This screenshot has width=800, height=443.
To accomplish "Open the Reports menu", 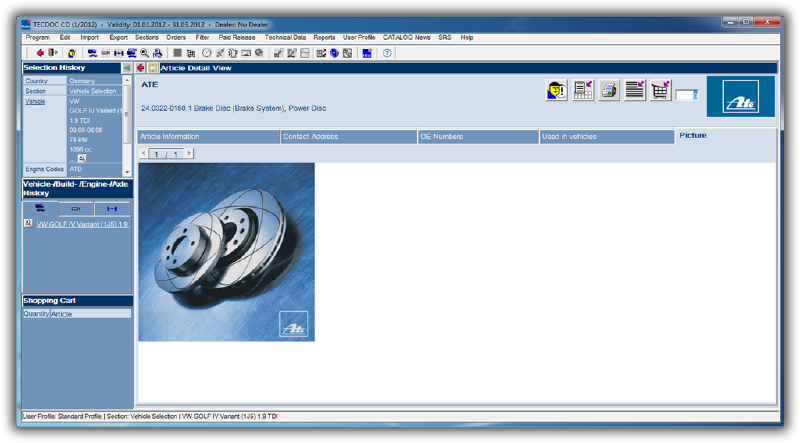I will (324, 38).
